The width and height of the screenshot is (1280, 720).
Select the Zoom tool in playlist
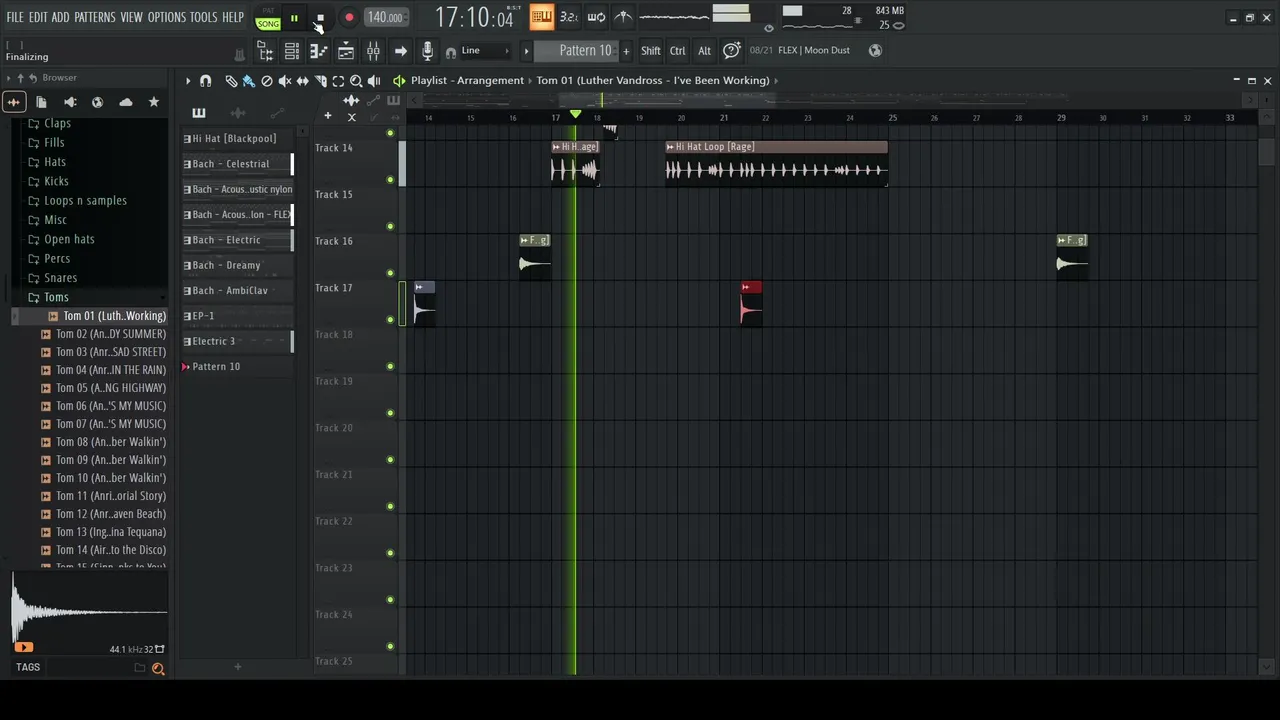356,81
